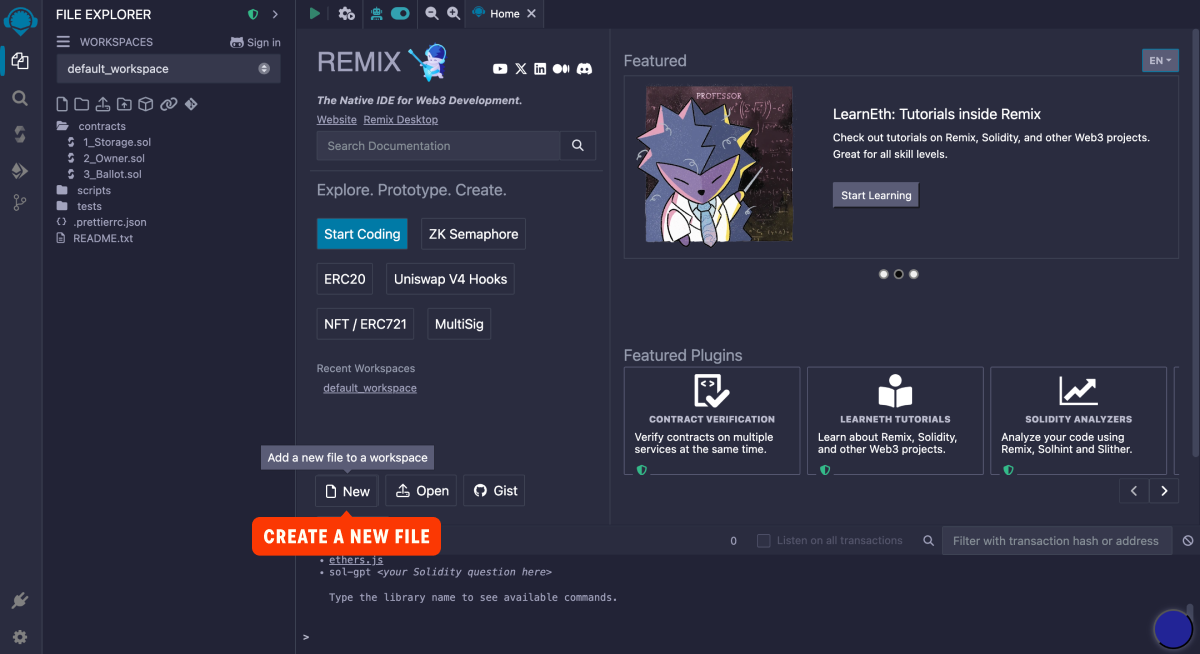
Task: Click the transaction hash filter field
Action: click(x=1057, y=540)
